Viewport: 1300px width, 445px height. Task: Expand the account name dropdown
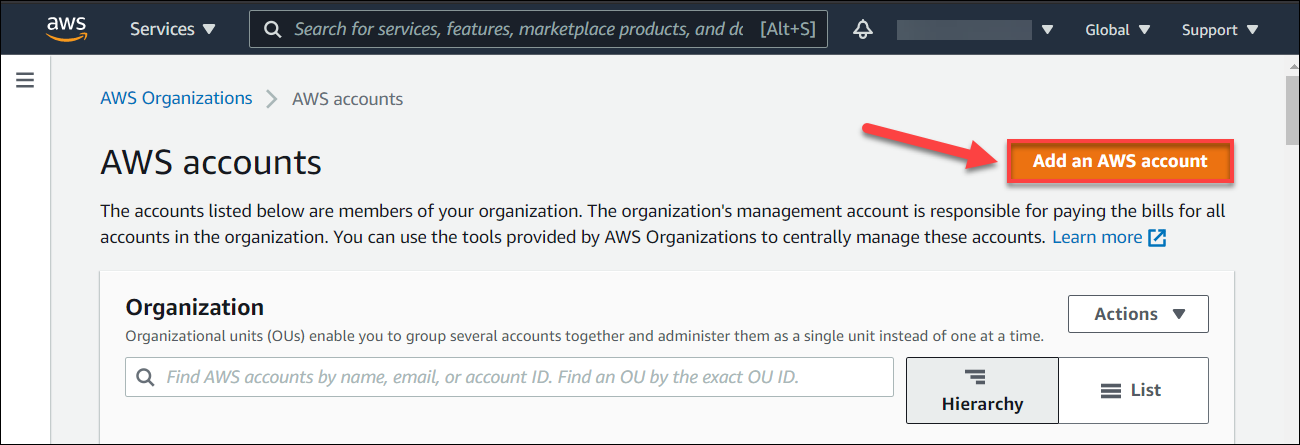975,30
